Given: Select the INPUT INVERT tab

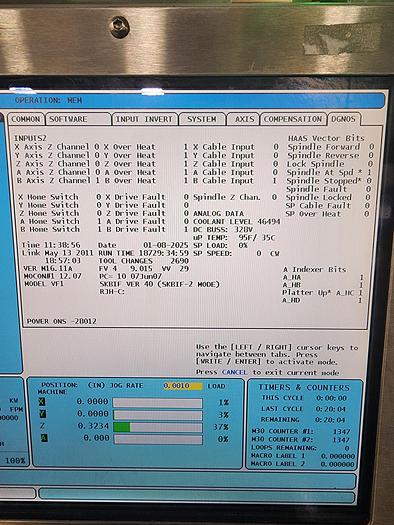Looking at the screenshot, I should (x=144, y=119).
